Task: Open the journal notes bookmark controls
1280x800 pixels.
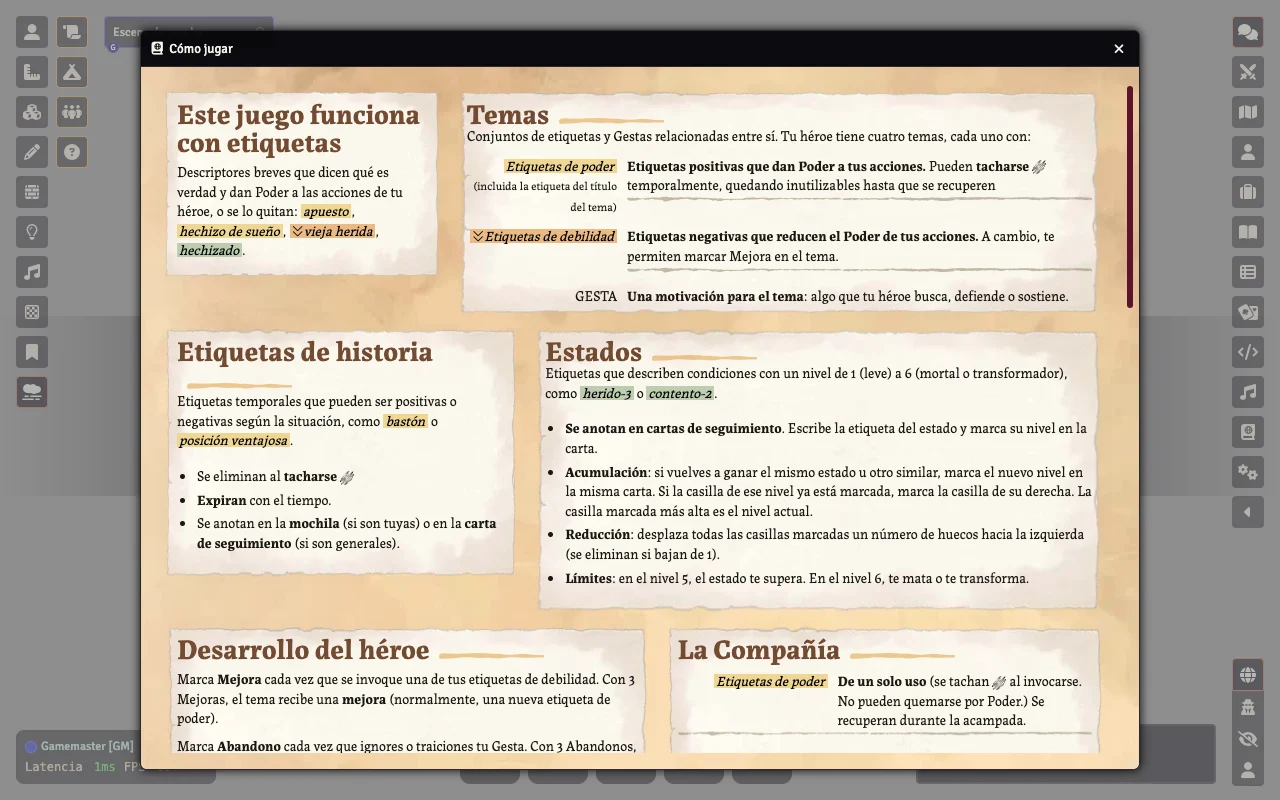Action: 32,352
